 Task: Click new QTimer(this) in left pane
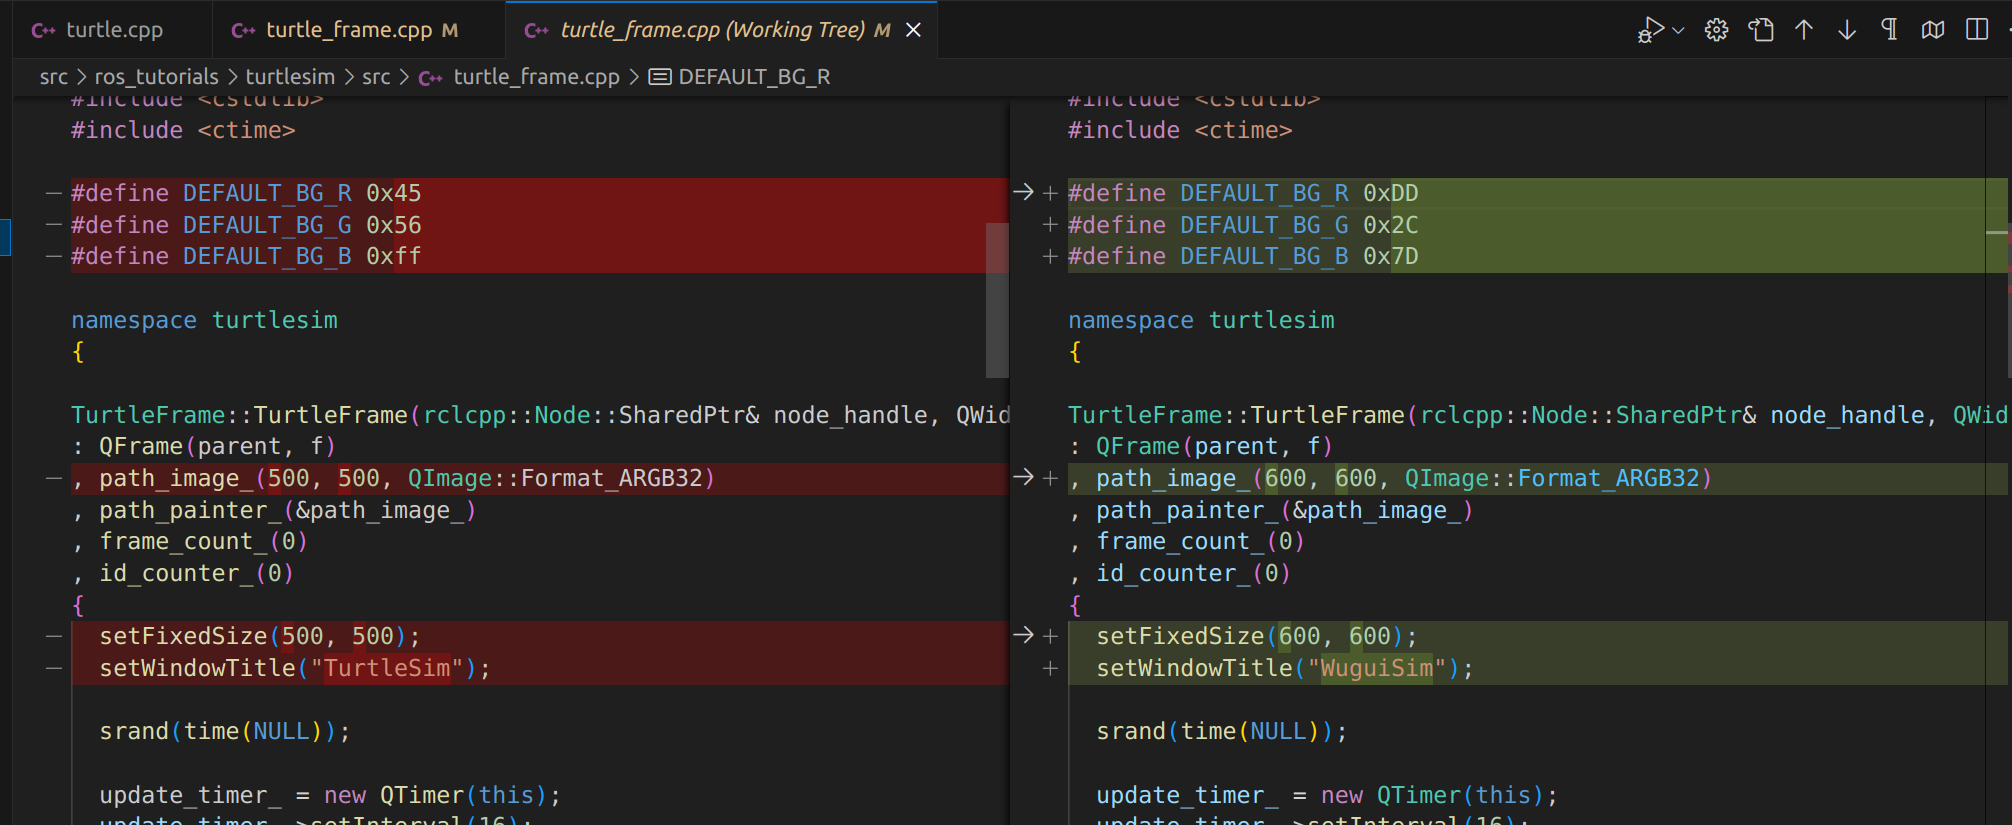tap(435, 795)
